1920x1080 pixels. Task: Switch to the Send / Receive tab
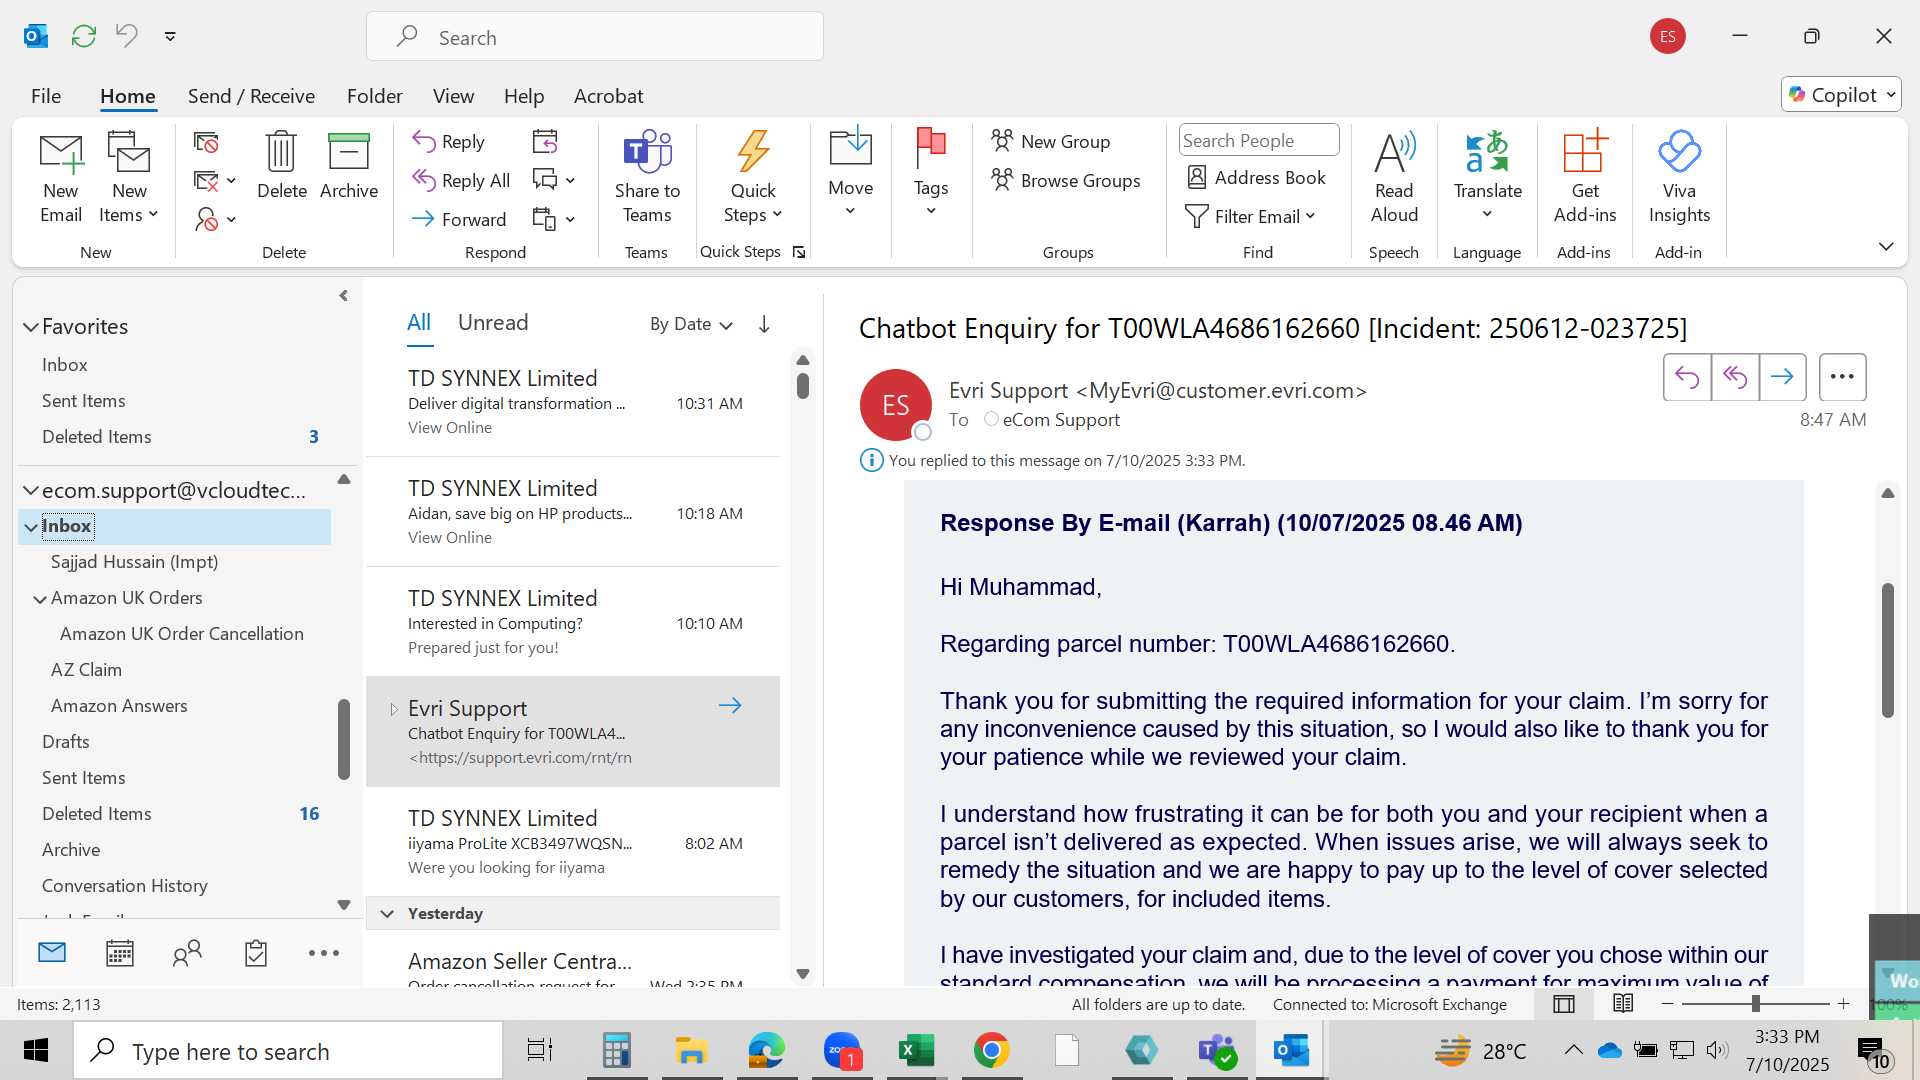click(x=251, y=96)
